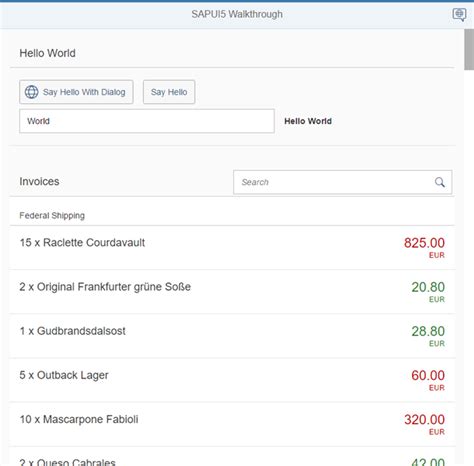Screen dimensions: 474x466
Task: Click Say Hello With Dialog button
Action: click(76, 92)
